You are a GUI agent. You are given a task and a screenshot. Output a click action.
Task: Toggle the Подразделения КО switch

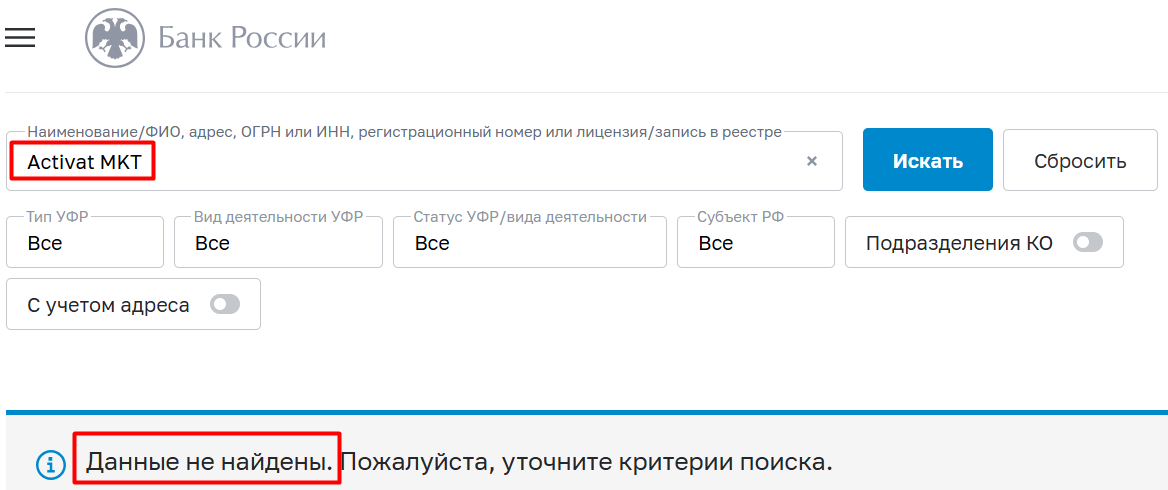pos(1088,242)
